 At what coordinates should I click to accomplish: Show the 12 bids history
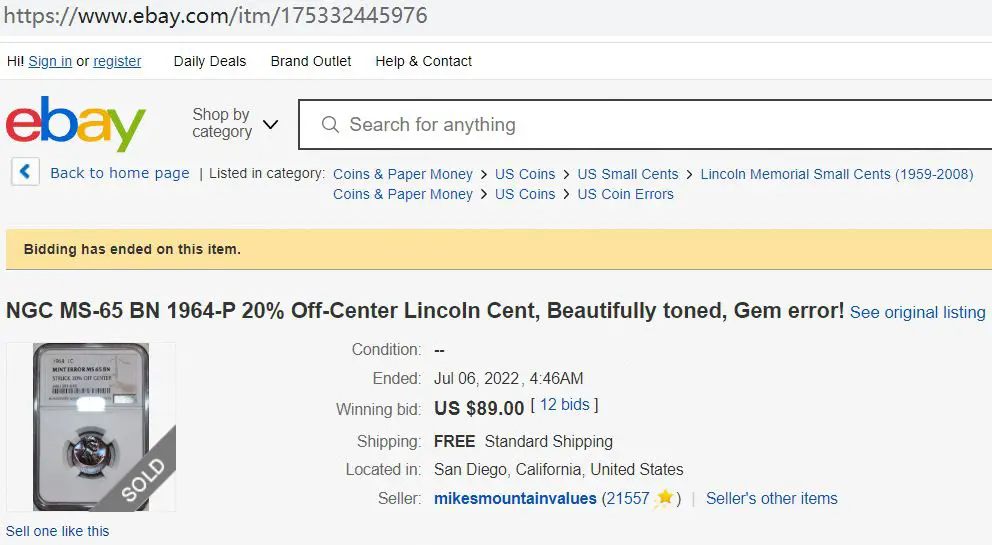click(564, 404)
